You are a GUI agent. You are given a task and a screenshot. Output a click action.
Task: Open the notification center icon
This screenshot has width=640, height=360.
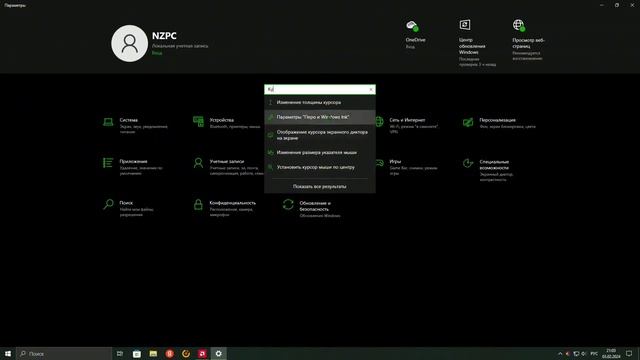pos(629,353)
